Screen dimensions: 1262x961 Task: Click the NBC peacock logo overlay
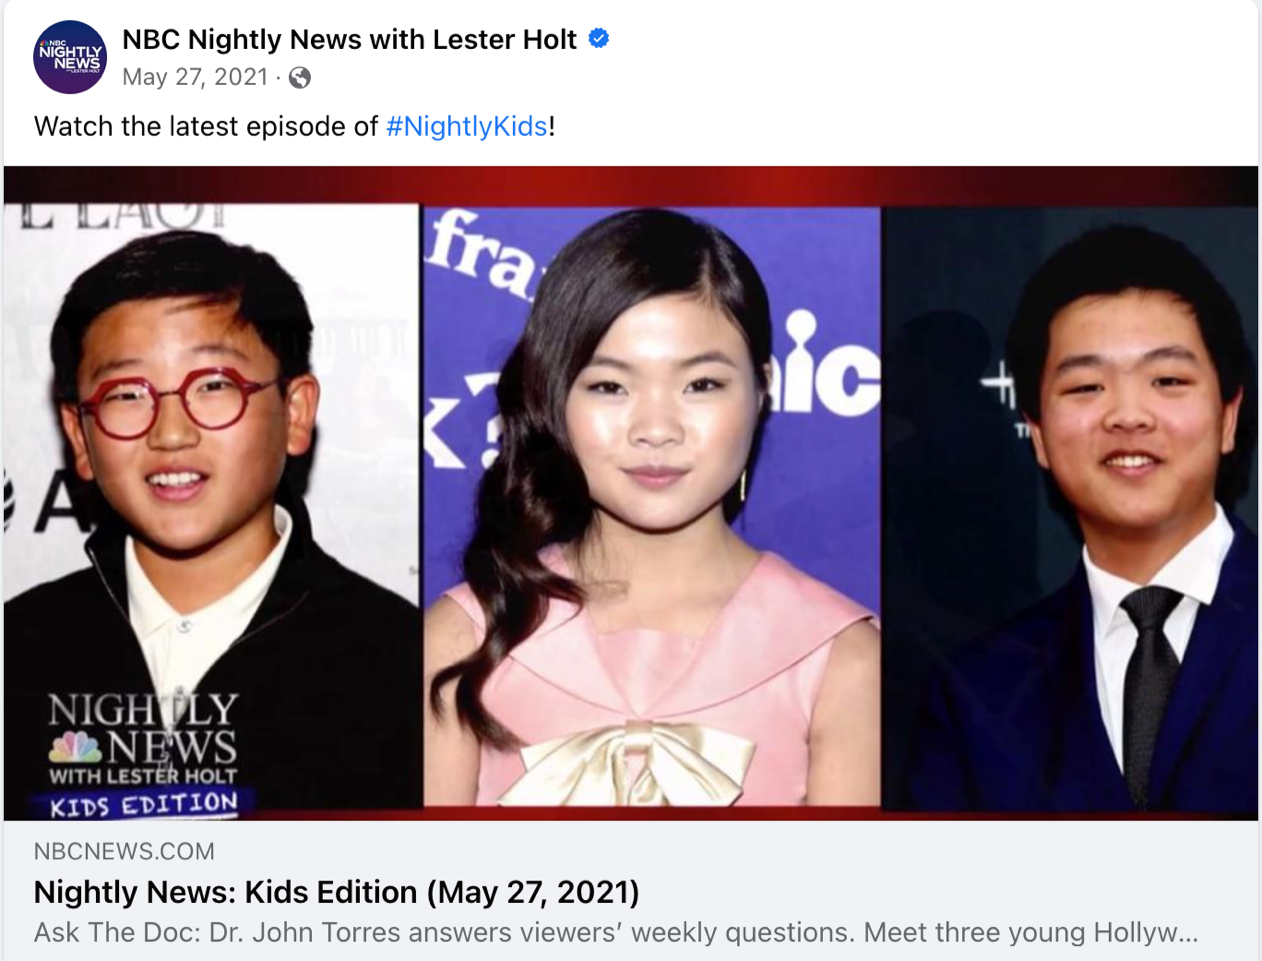click(75, 747)
